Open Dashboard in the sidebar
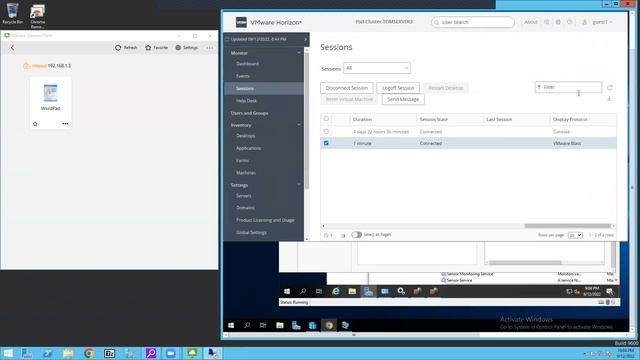 point(247,64)
